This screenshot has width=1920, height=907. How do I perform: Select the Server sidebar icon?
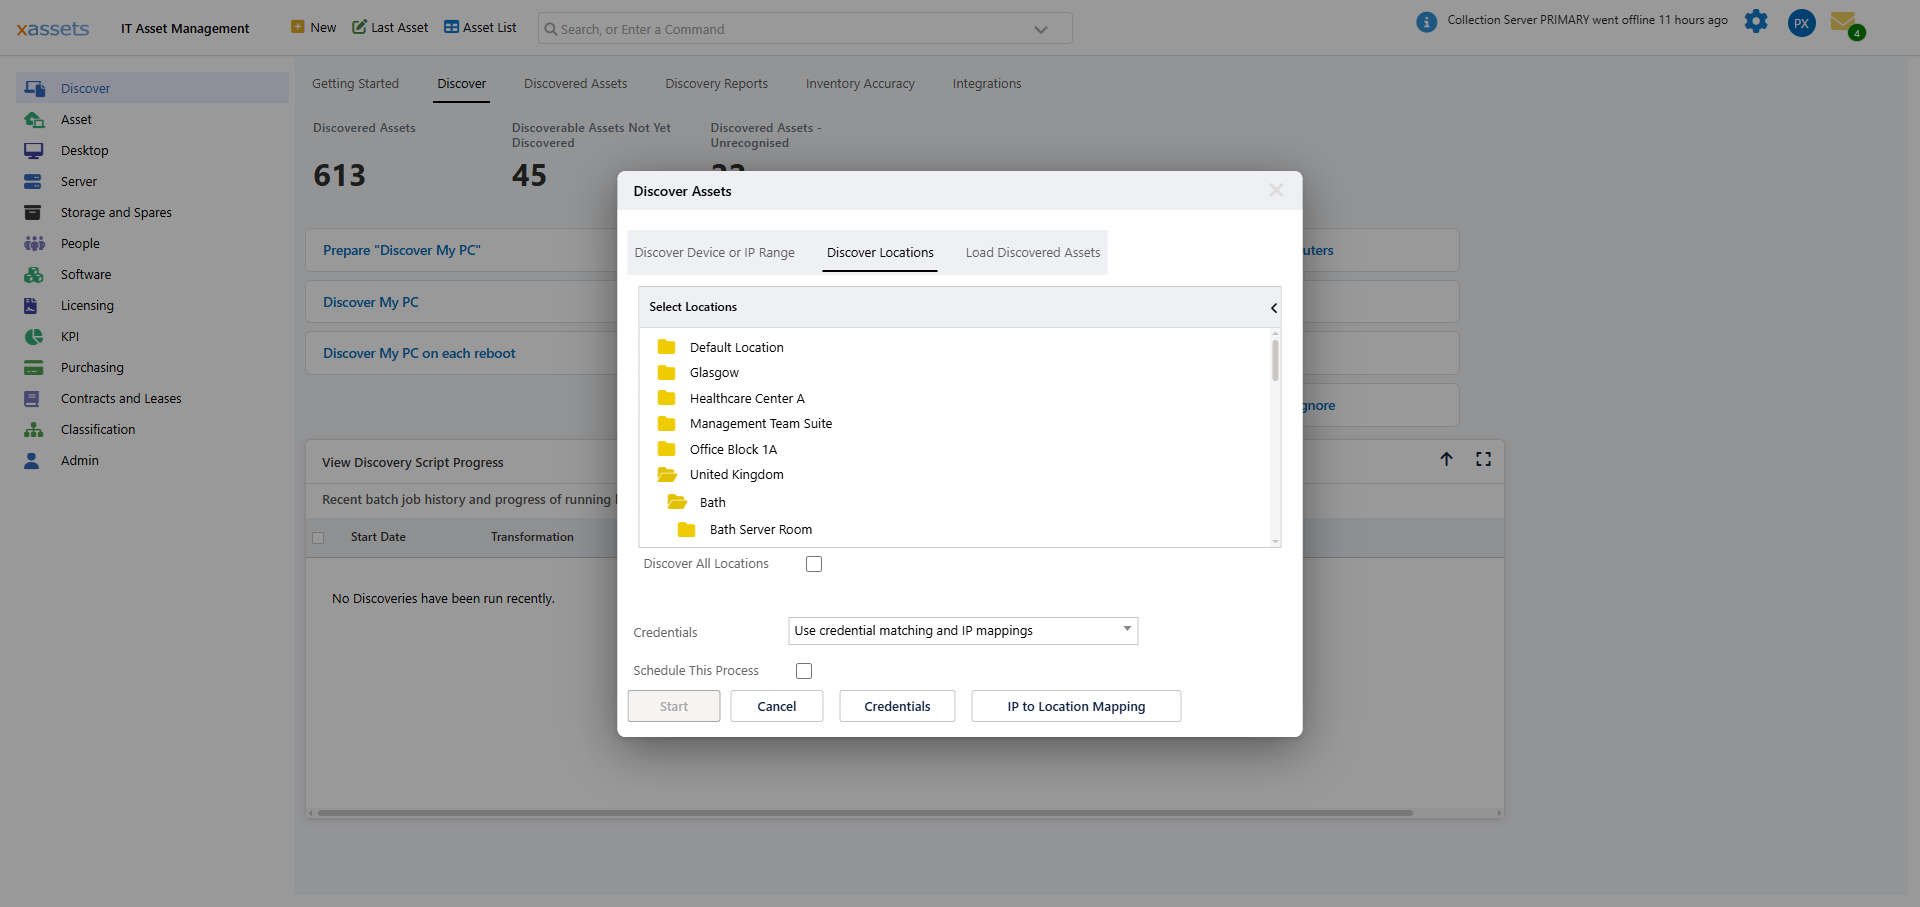click(33, 181)
